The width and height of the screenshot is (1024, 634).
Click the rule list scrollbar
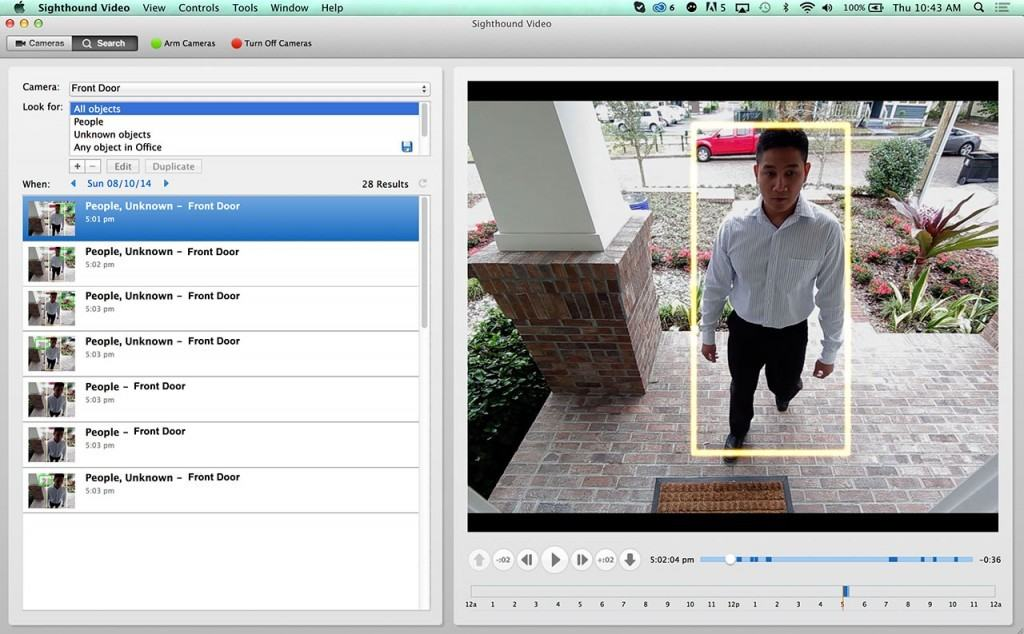(424, 120)
